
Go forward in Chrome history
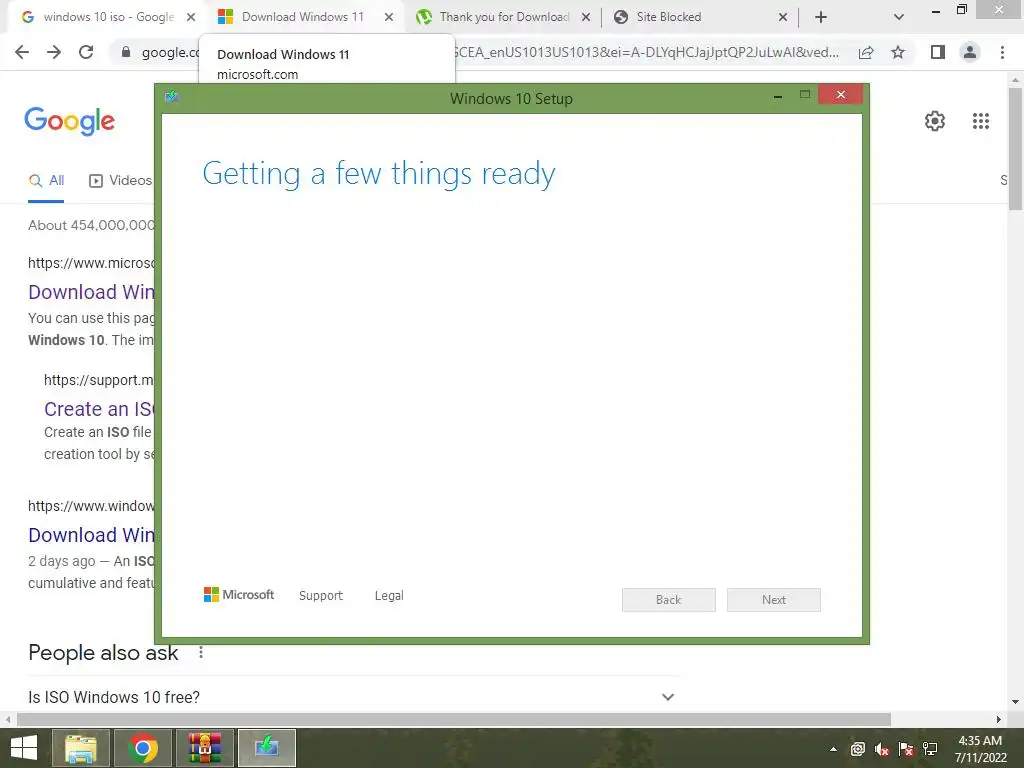54,52
